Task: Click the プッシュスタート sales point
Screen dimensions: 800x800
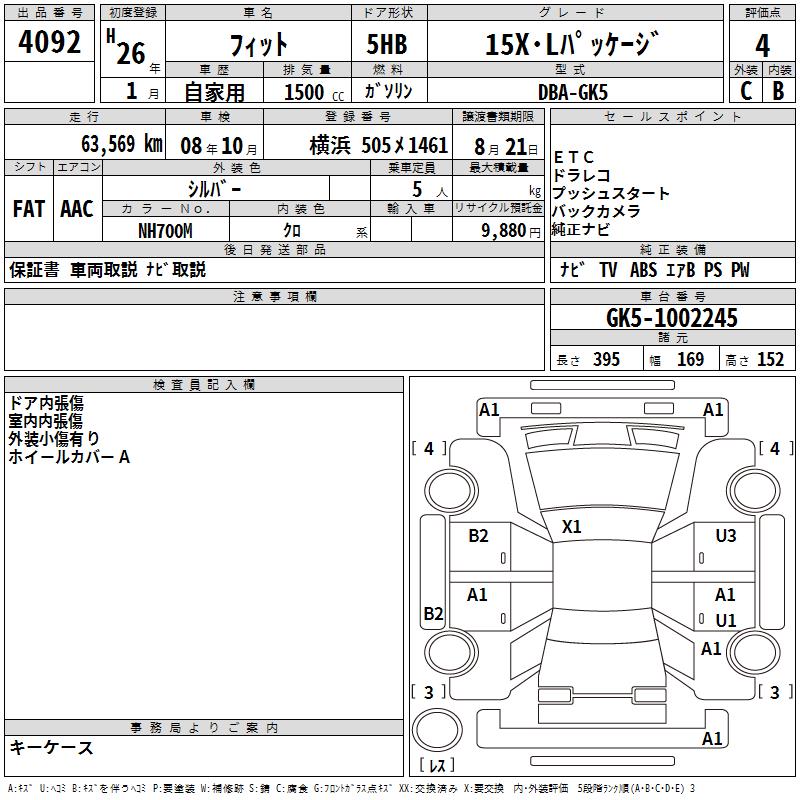Action: (x=611, y=193)
